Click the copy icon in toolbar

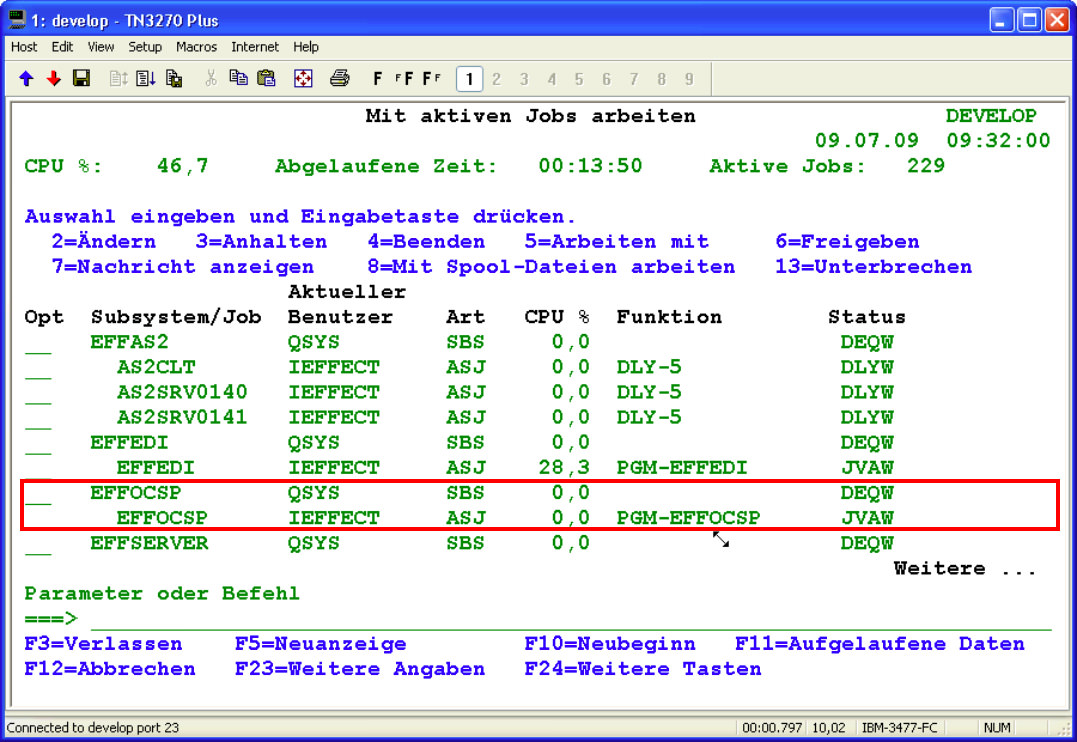tap(238, 78)
